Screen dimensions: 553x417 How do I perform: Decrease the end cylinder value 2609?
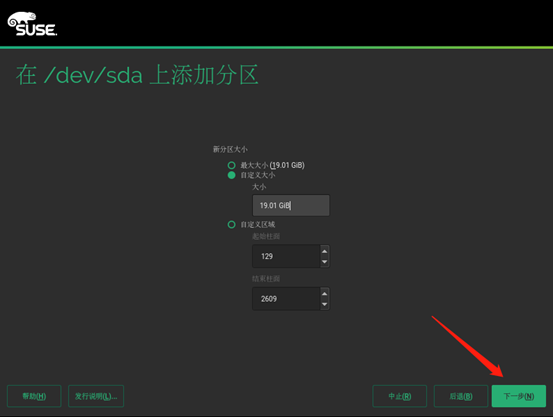[x=324, y=304]
